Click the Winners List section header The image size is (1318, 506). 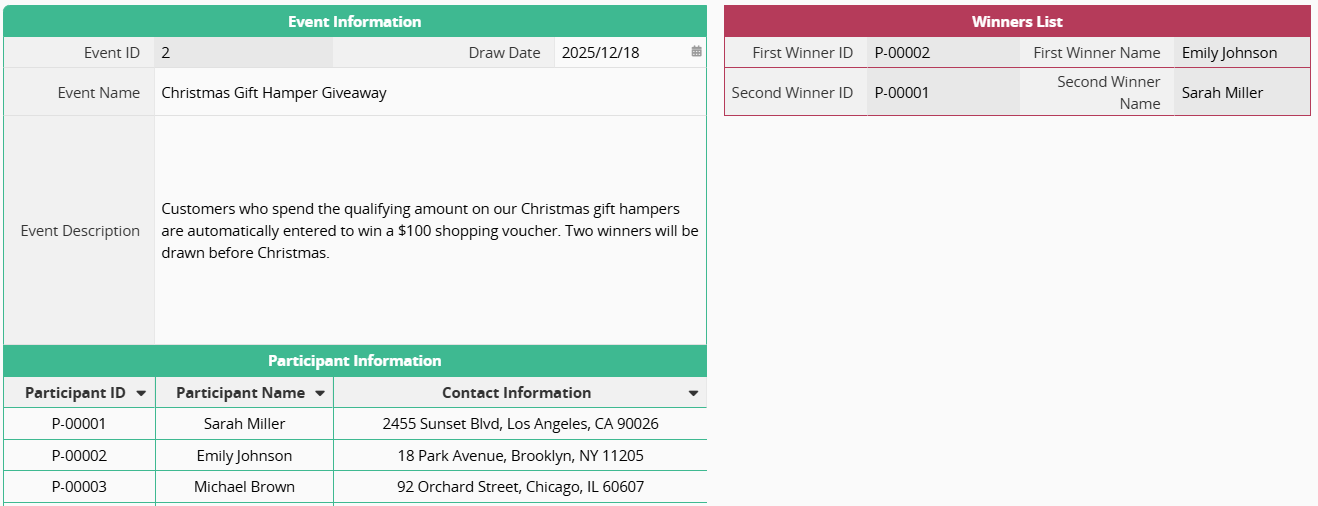[x=1017, y=22]
